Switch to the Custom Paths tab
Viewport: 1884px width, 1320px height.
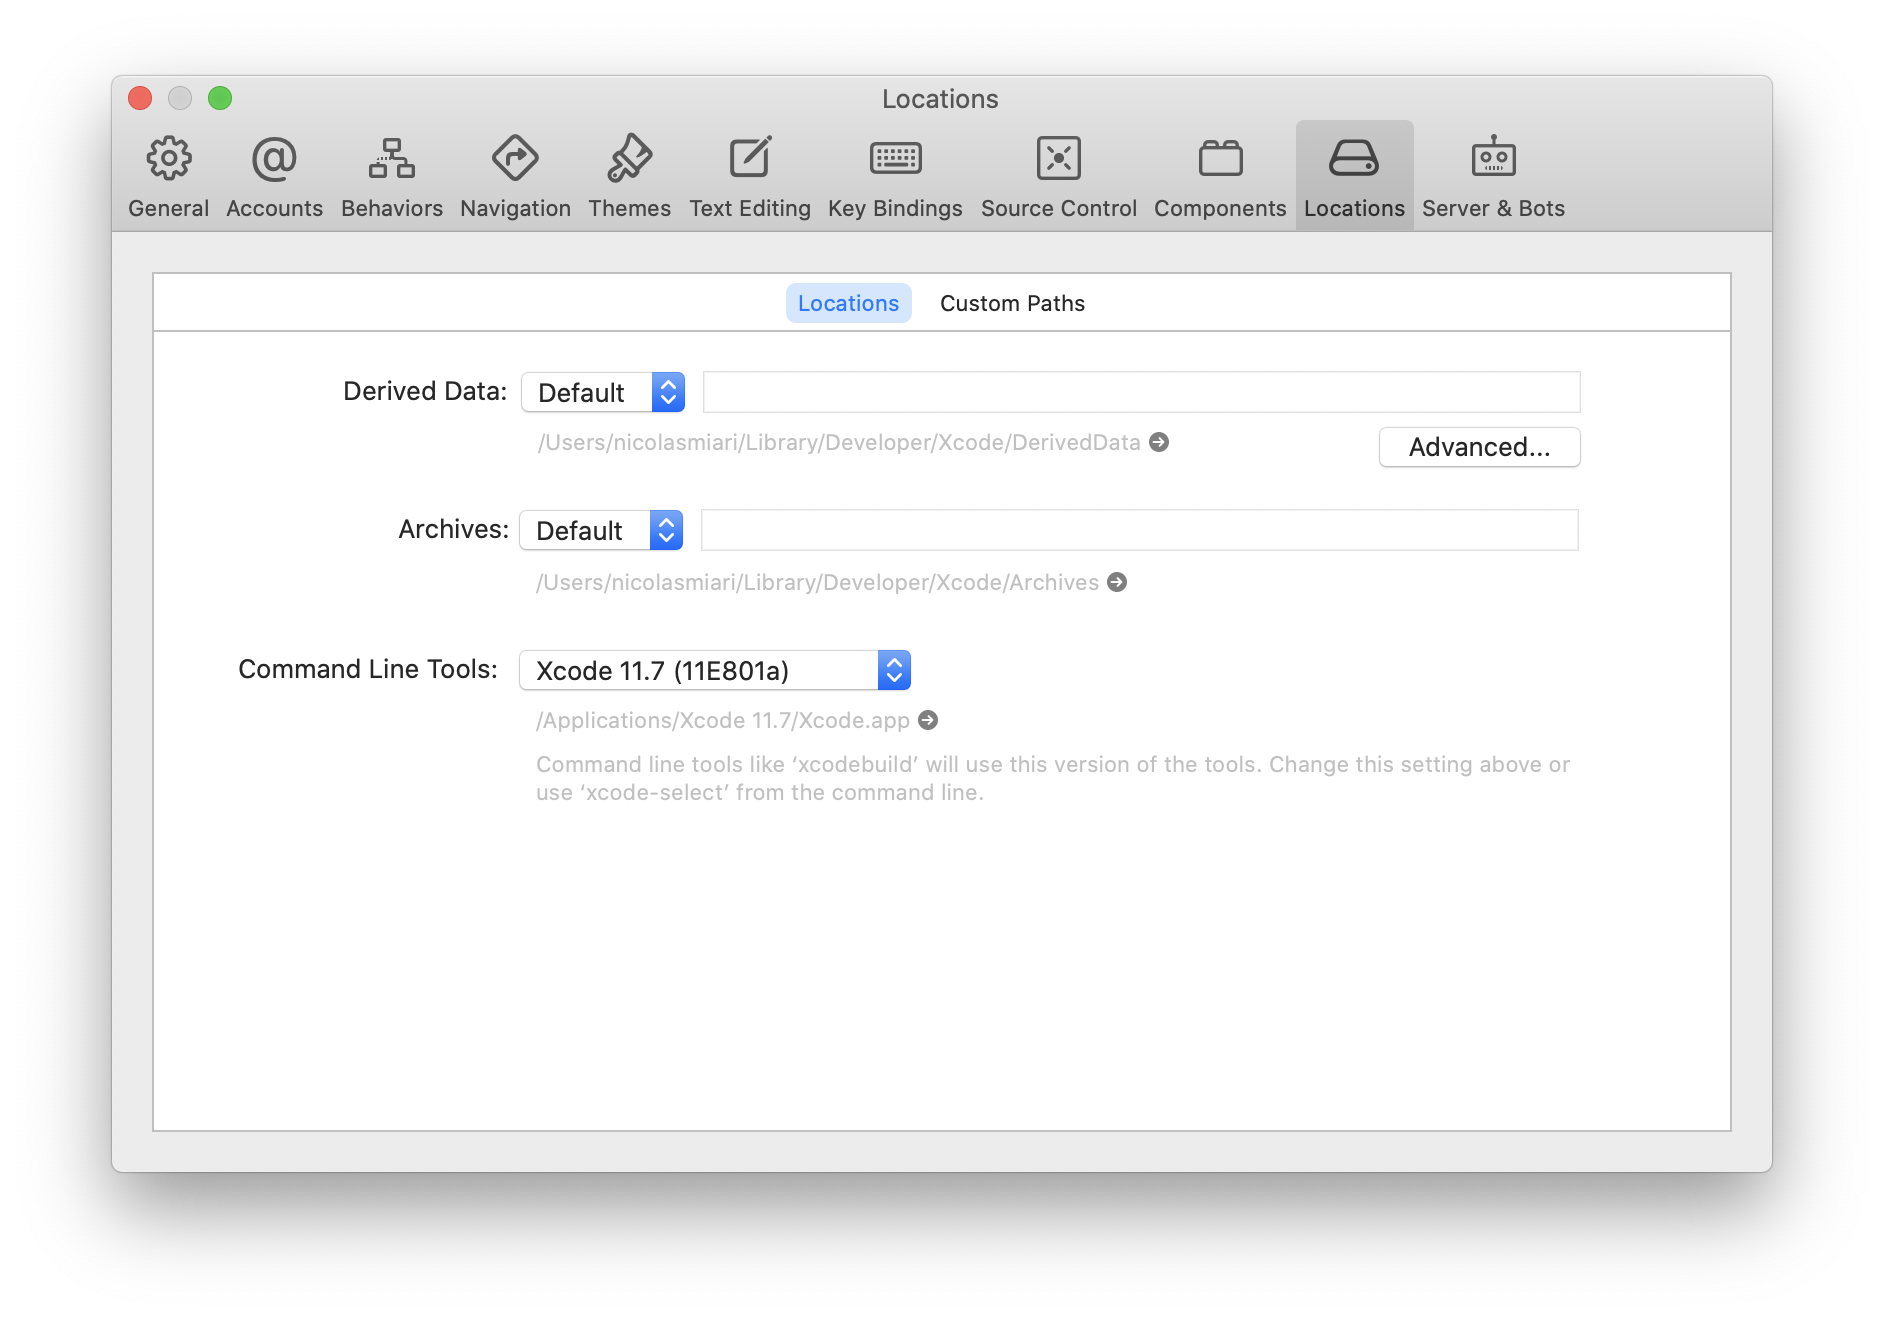(x=1012, y=303)
